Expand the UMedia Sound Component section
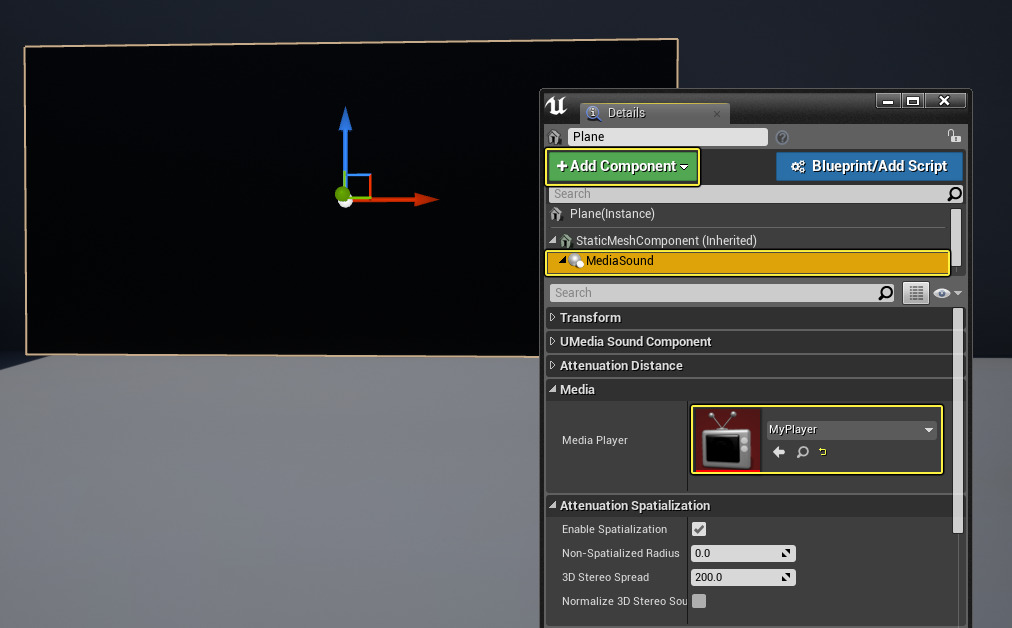 point(635,342)
